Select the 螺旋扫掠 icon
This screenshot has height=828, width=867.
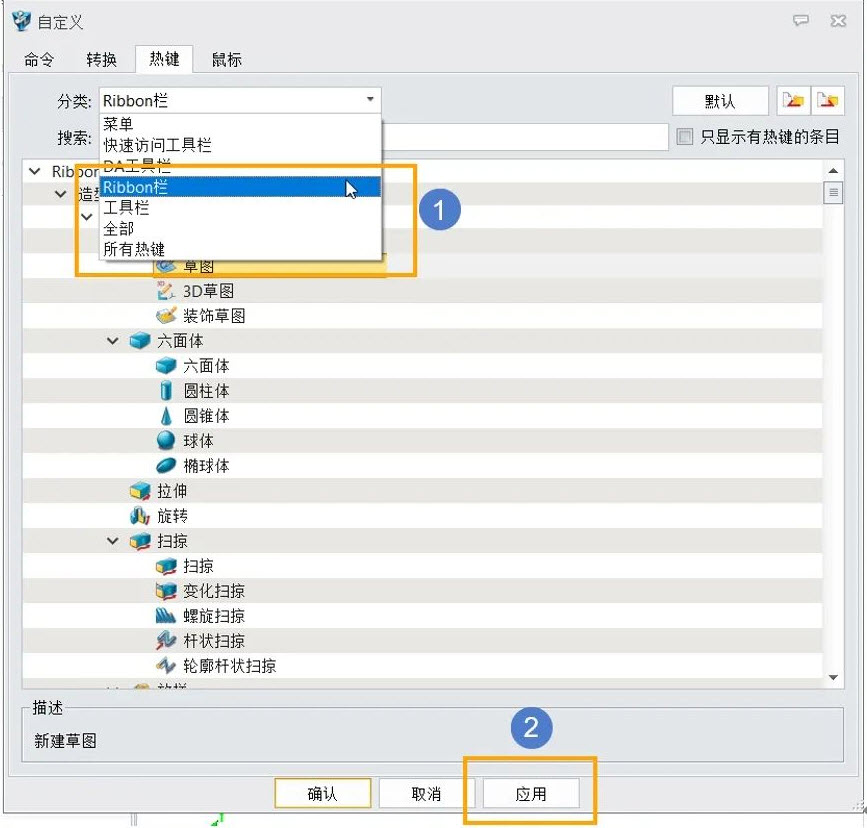click(x=166, y=616)
